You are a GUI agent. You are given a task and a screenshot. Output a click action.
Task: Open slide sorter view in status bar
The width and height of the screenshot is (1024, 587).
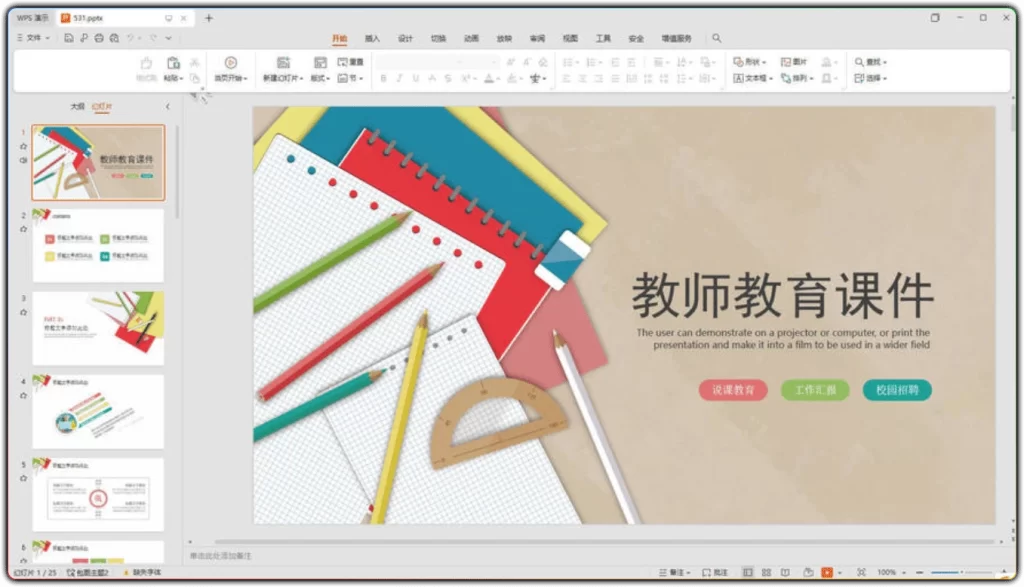(x=766, y=571)
